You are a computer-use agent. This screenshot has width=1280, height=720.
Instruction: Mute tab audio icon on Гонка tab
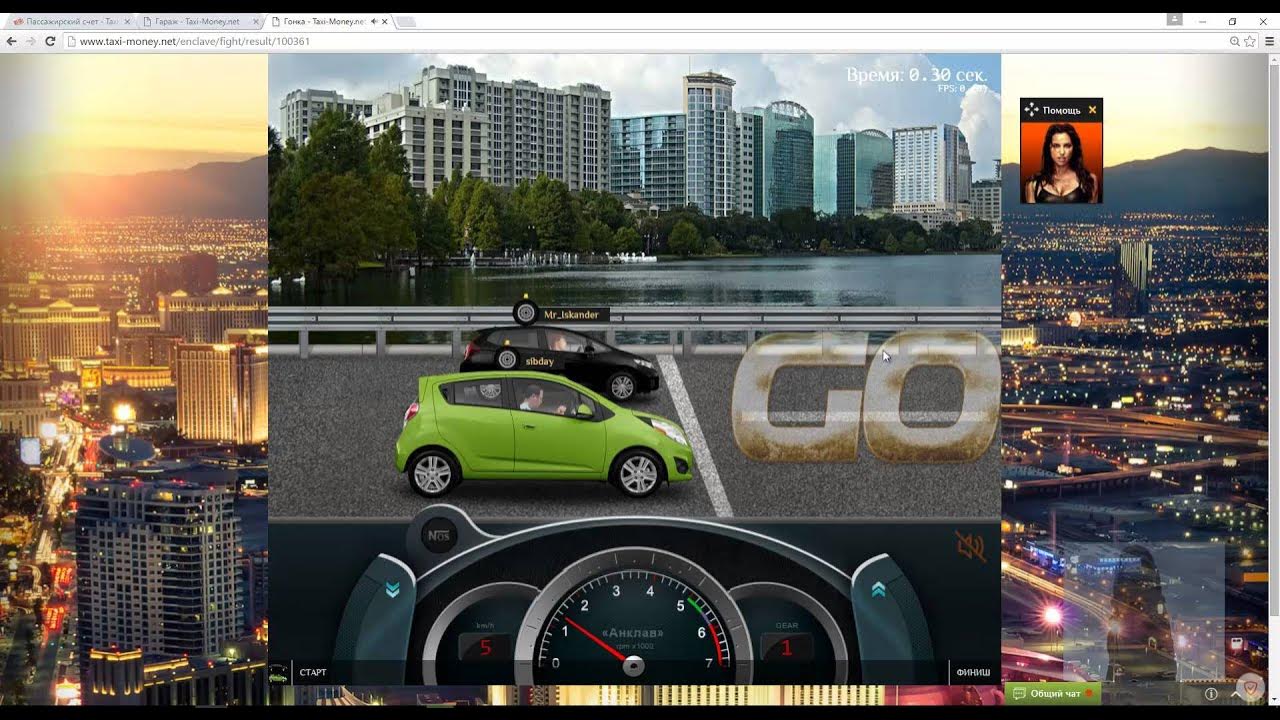tap(374, 21)
